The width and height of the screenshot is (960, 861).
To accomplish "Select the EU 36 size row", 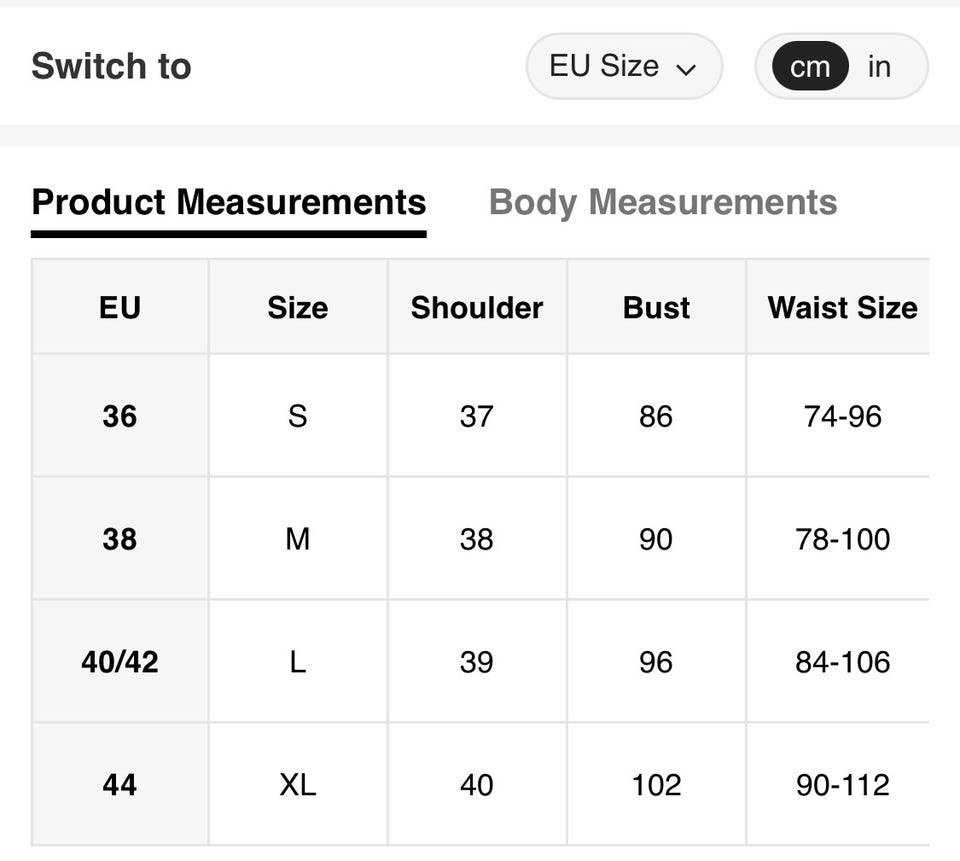I will (481, 416).
